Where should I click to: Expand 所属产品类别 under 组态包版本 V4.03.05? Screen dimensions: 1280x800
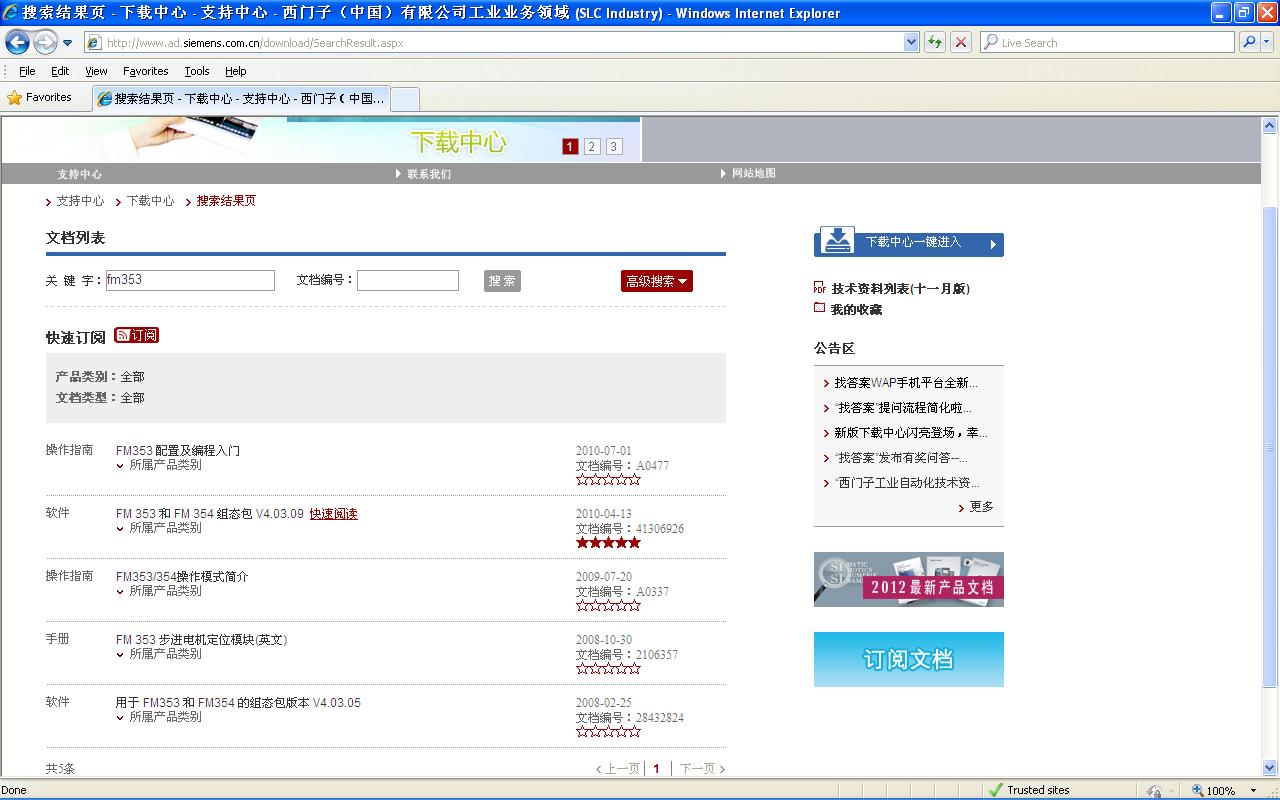160,717
